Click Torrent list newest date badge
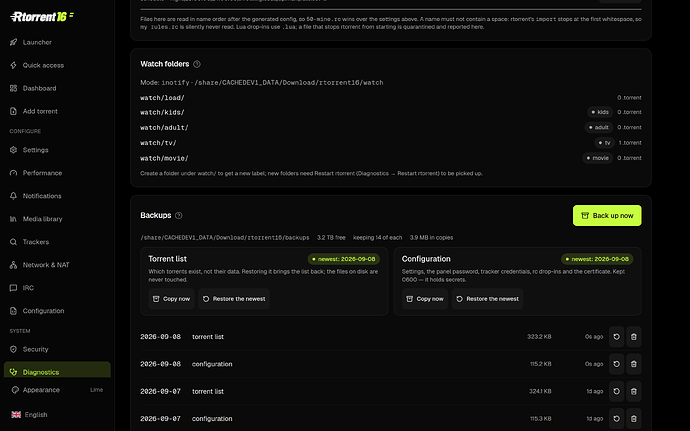 point(344,259)
